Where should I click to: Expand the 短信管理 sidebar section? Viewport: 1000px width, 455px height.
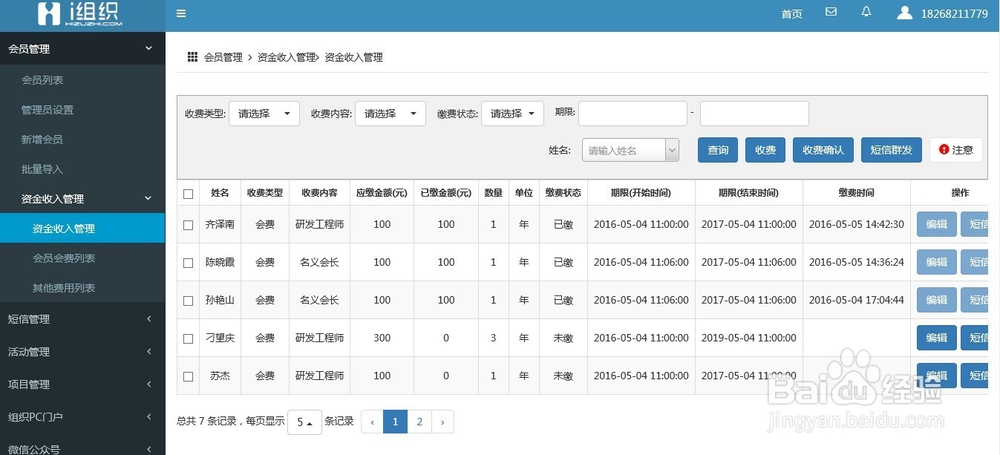coord(82,319)
